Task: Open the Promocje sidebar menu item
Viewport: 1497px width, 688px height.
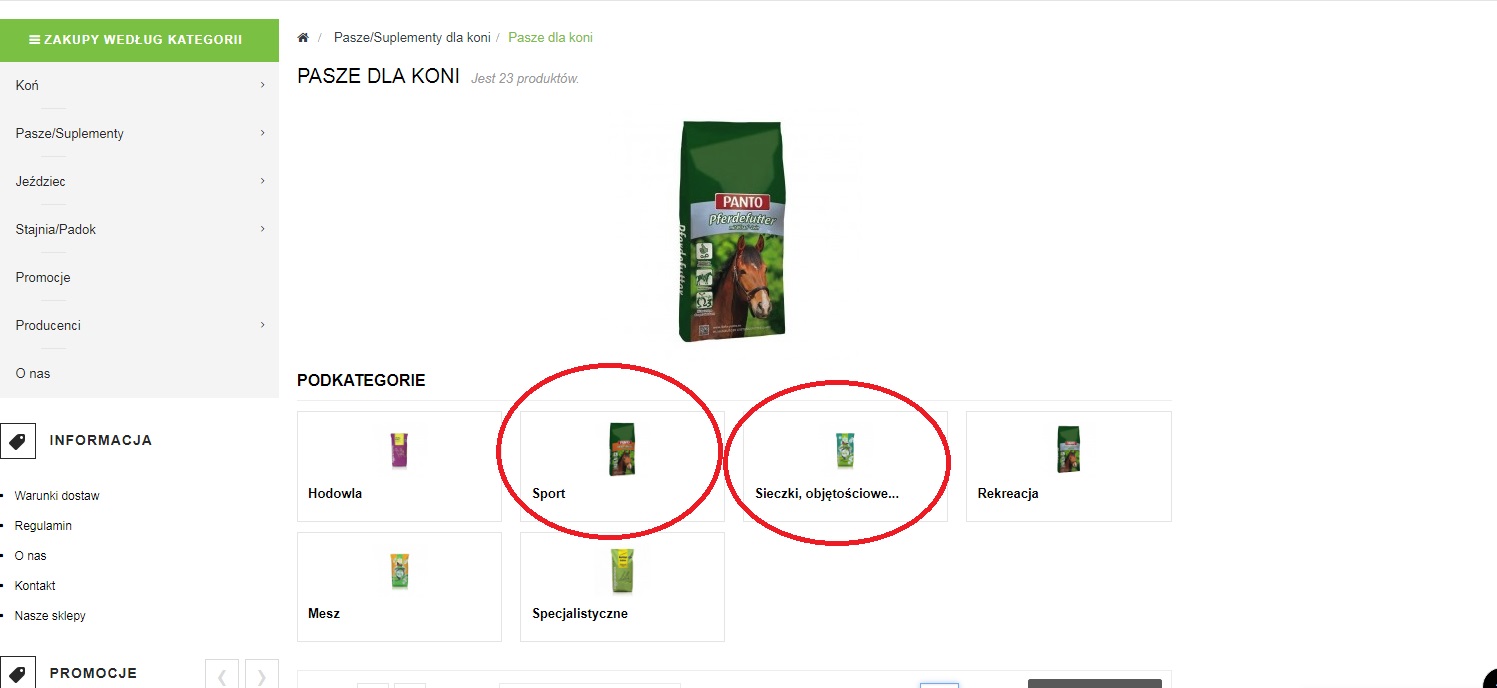Action: [x=43, y=278]
